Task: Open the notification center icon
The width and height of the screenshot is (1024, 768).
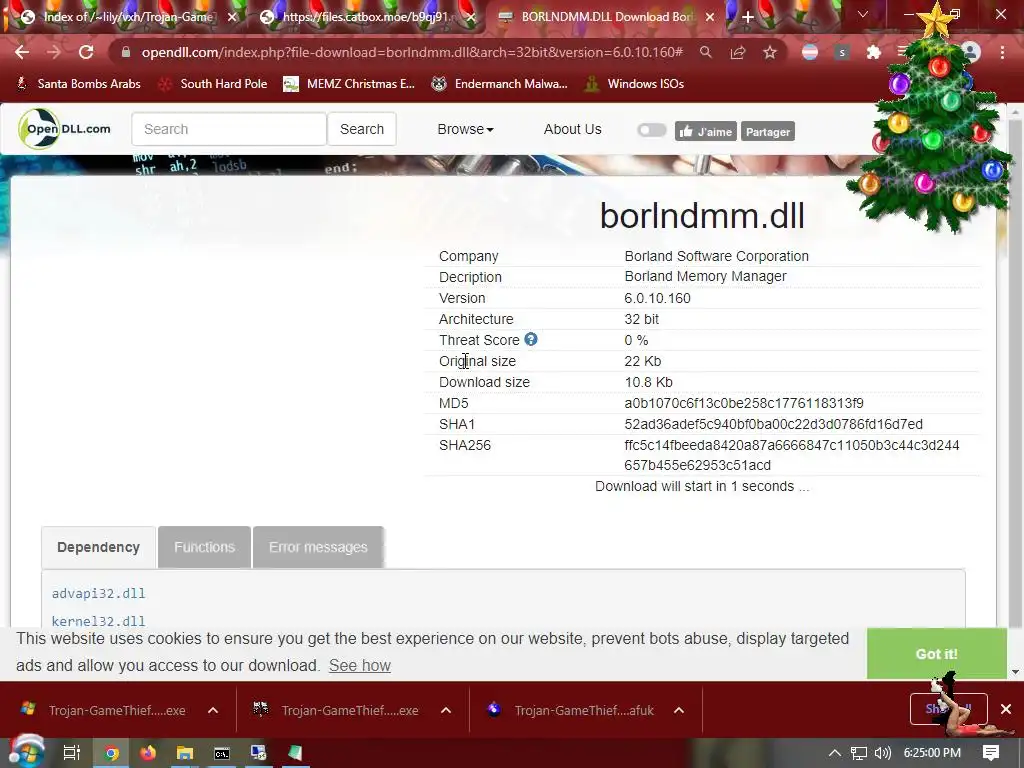Action: click(991, 753)
